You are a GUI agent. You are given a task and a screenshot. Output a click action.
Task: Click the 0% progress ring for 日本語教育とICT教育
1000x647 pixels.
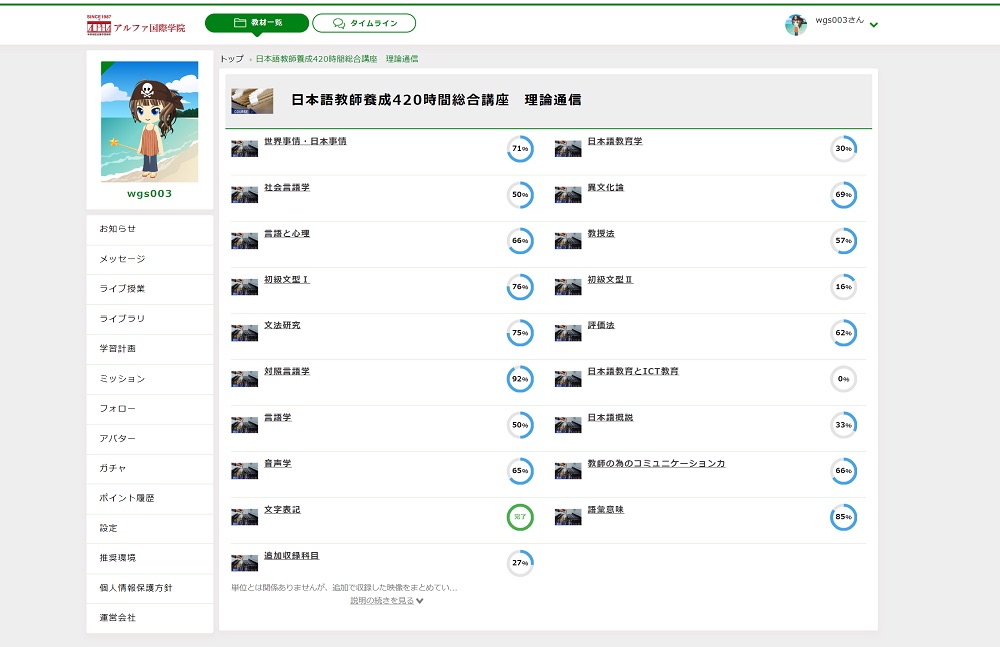click(x=843, y=379)
